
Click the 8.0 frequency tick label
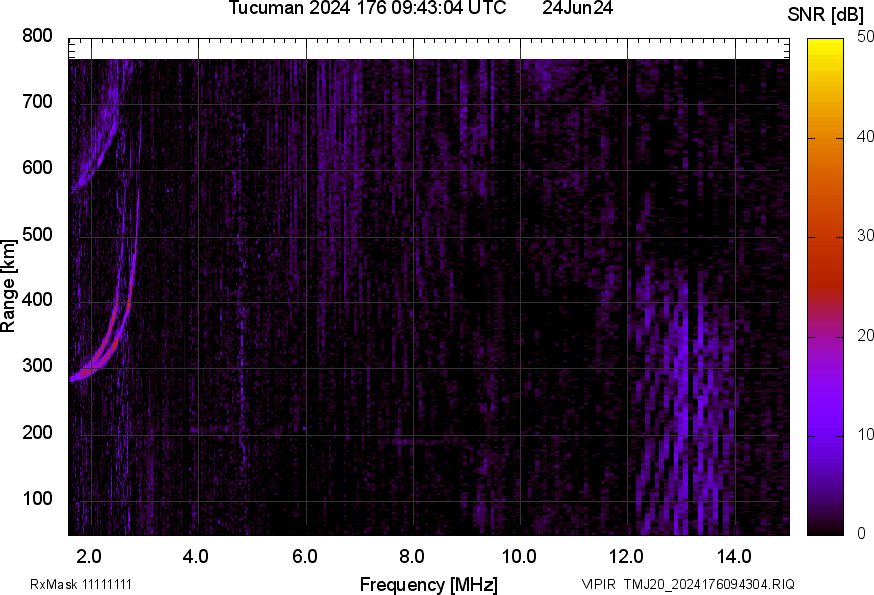412,555
